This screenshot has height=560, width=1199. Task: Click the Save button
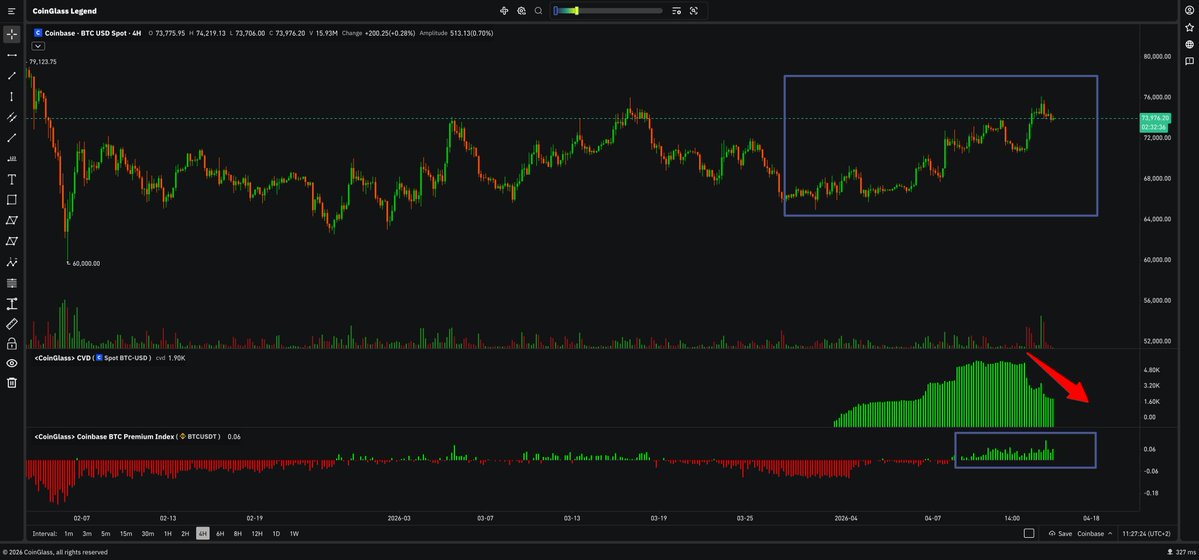(1060, 534)
